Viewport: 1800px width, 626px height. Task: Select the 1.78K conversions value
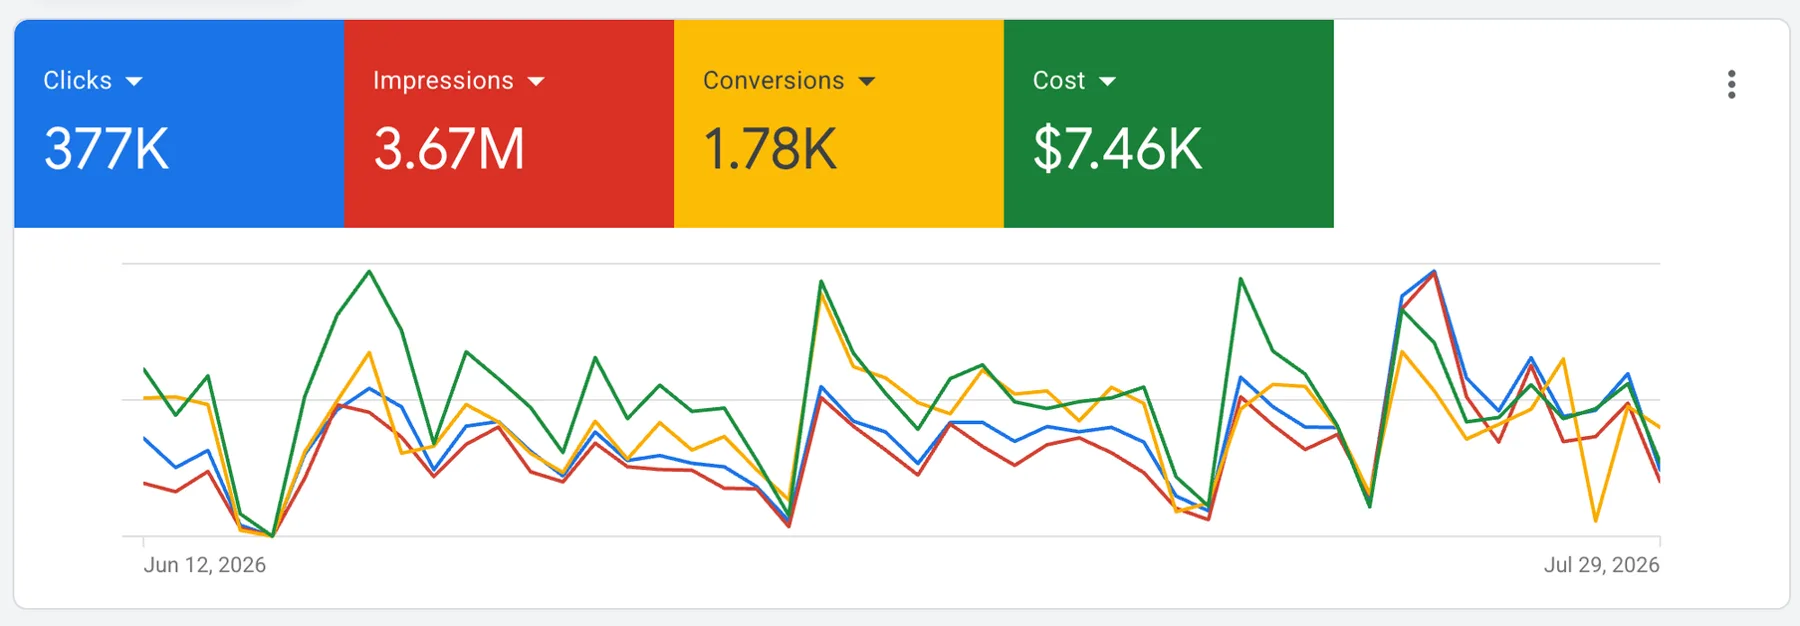click(x=770, y=149)
